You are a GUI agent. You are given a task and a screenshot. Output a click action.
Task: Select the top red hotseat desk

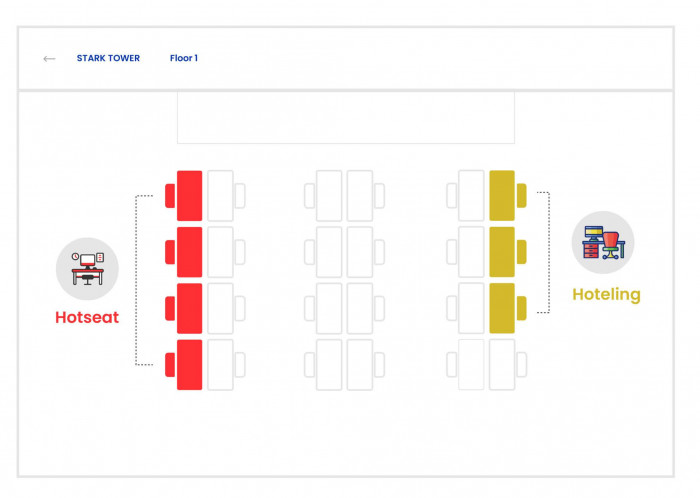[x=189, y=195]
